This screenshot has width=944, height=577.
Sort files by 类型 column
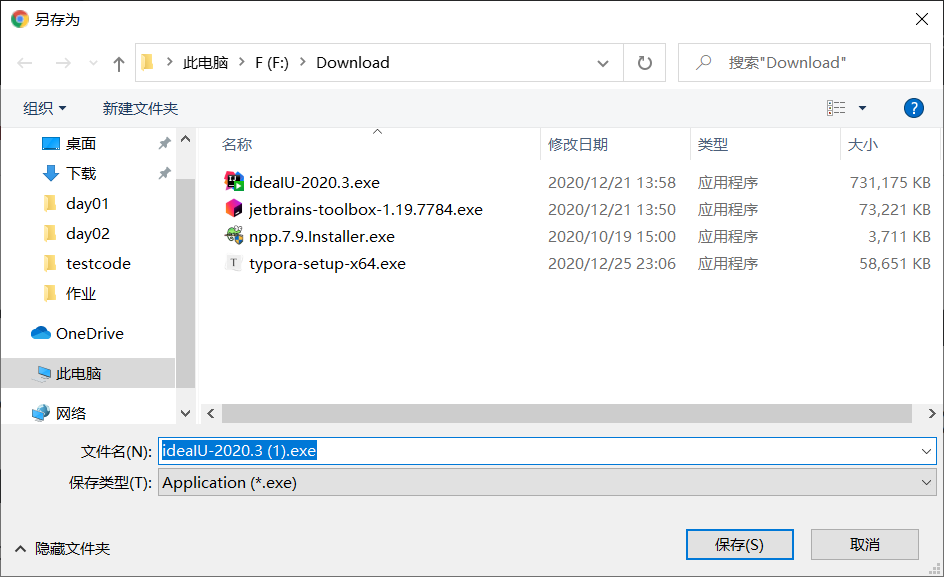[713, 145]
